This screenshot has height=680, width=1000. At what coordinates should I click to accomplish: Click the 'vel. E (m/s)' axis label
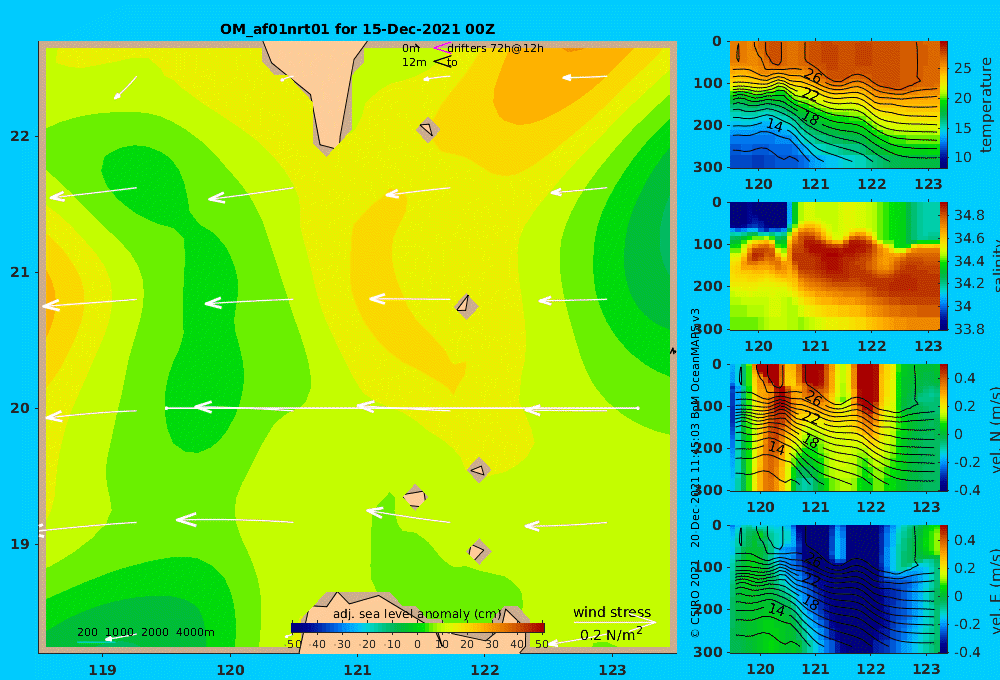pyautogui.click(x=994, y=590)
